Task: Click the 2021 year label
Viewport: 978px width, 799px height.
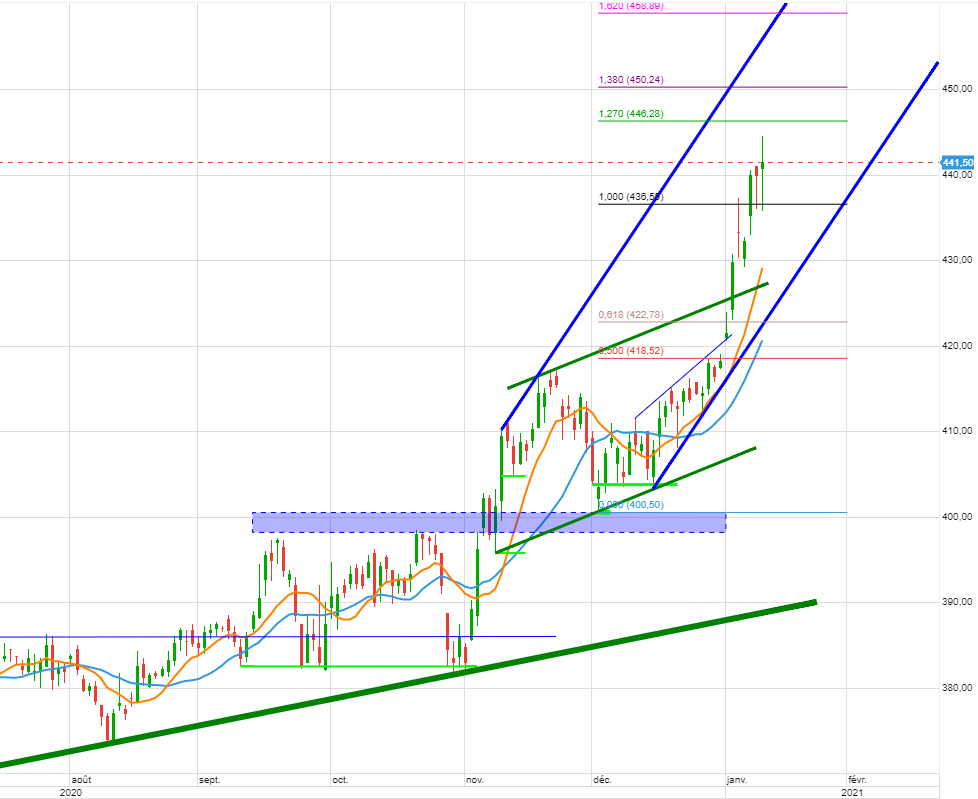Action: point(852,792)
